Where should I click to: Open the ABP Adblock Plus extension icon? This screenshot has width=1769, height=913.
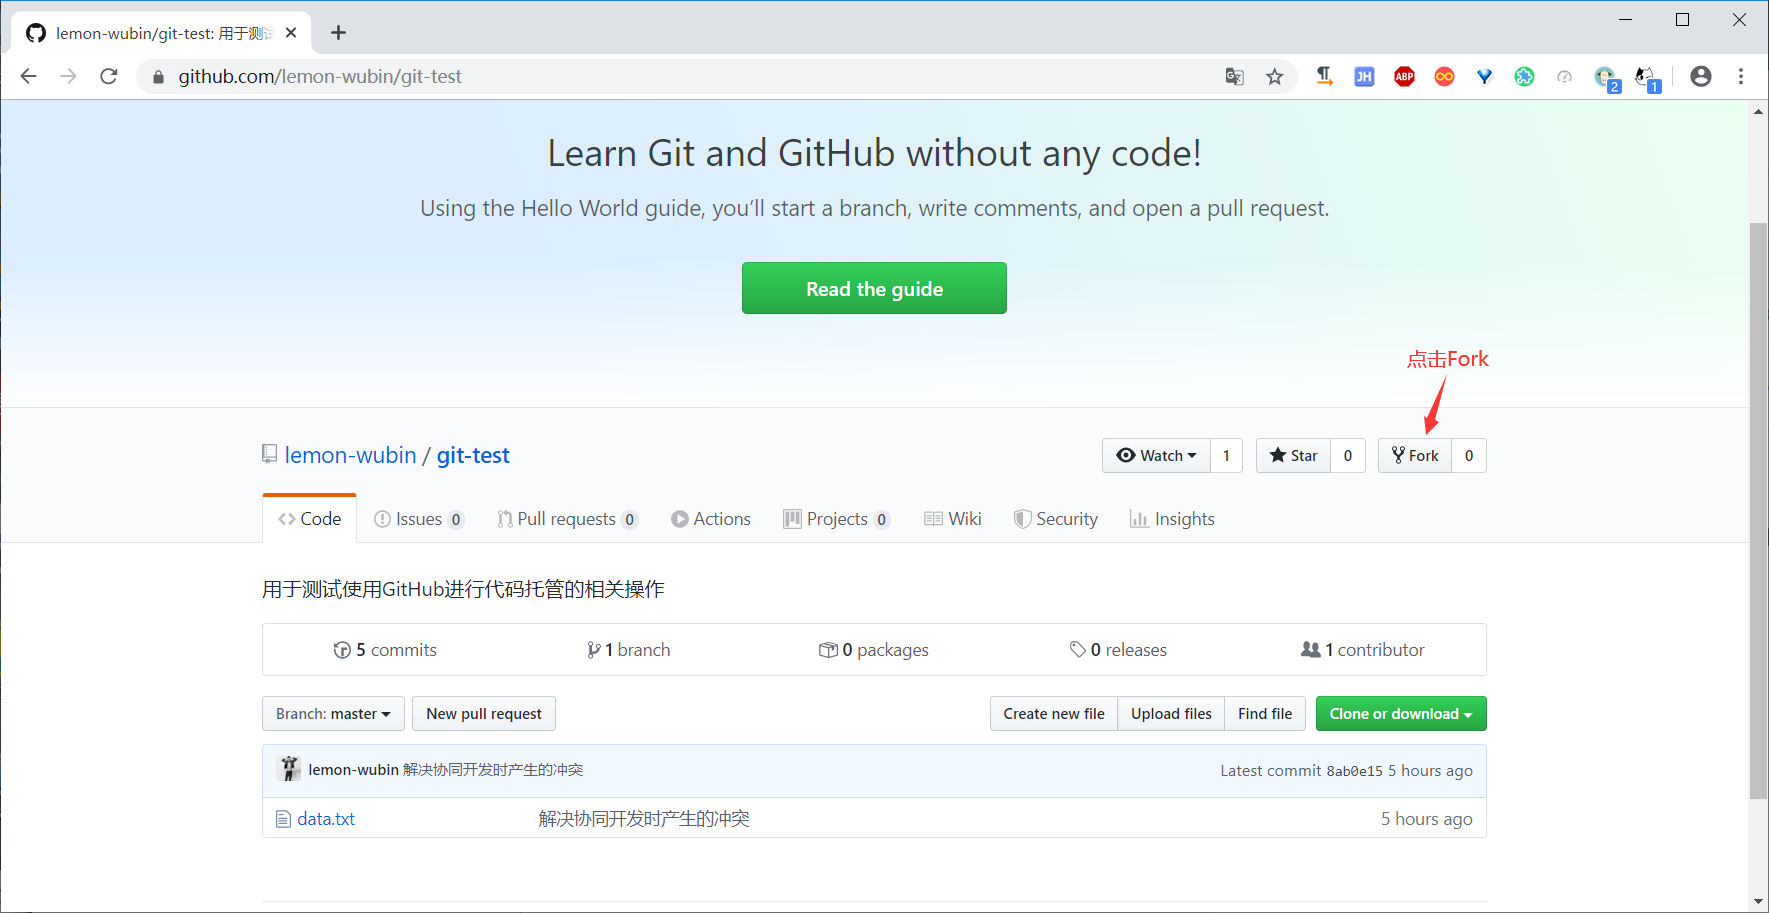click(x=1404, y=77)
